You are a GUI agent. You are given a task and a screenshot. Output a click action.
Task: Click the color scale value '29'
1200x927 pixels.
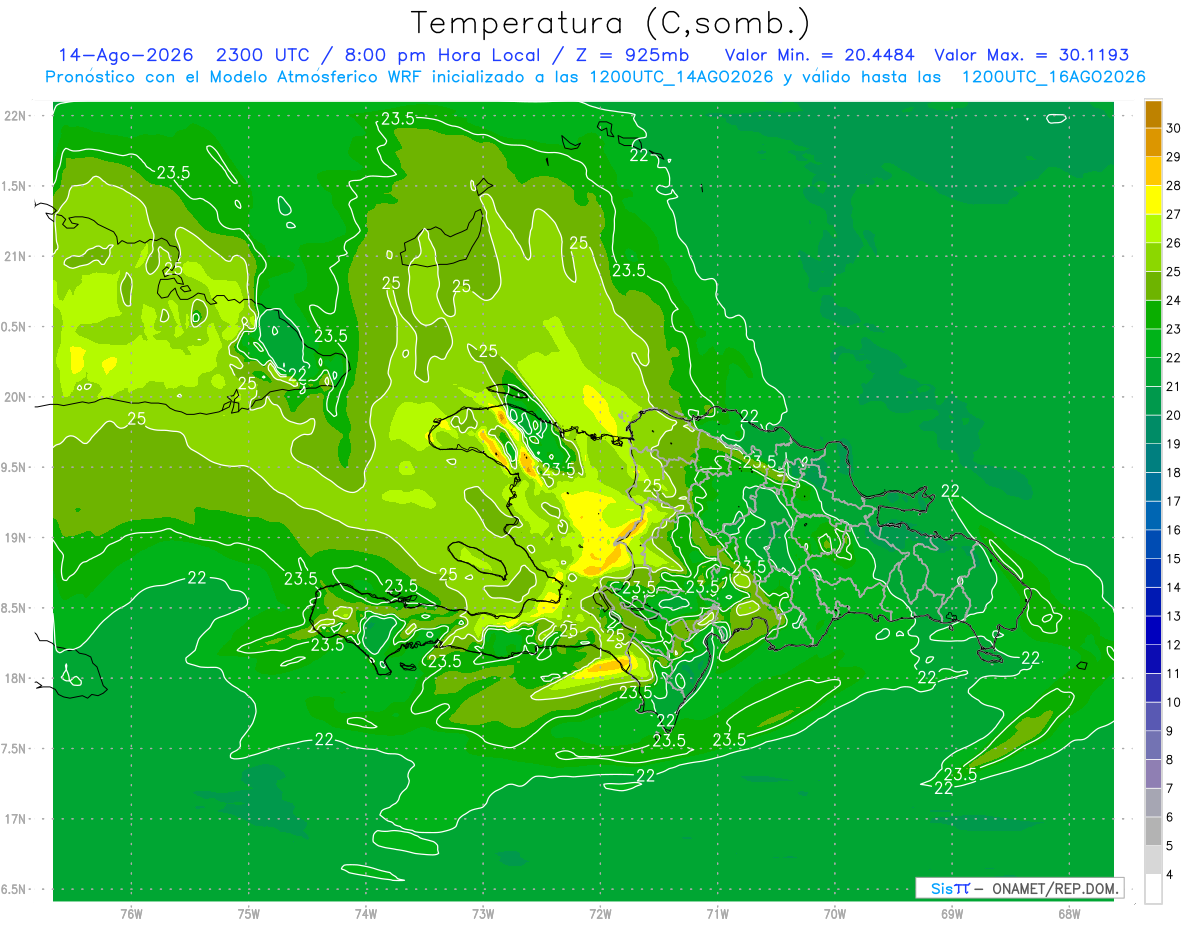[x=1174, y=157]
